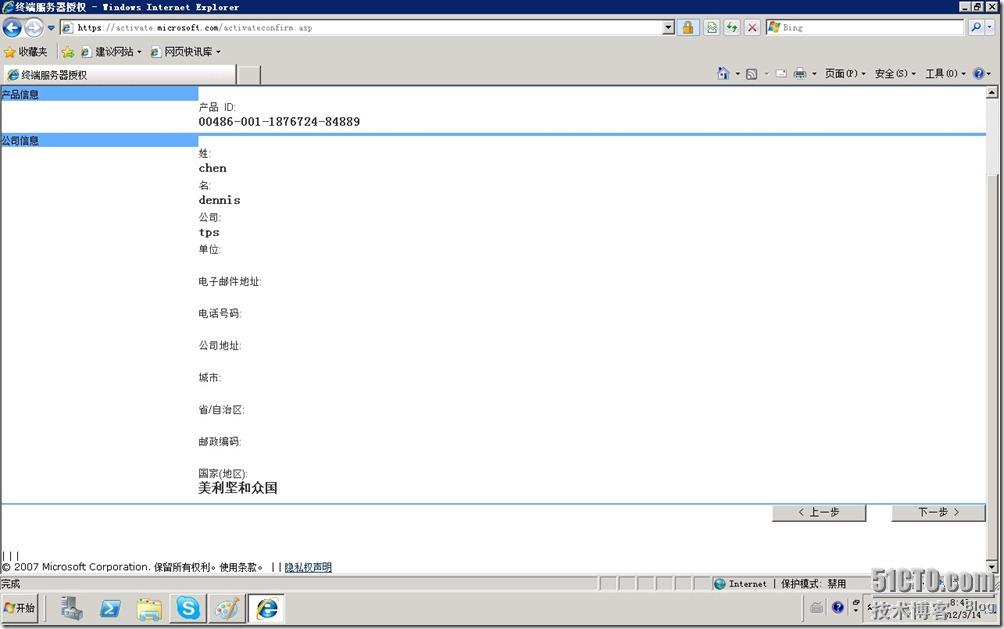Click the Read Mail icon

point(781,74)
